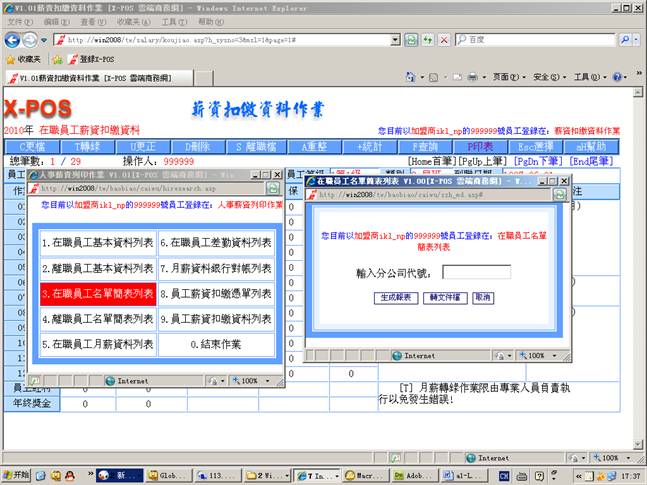Click the refresh icon beside address bar
Screen dimensions: 647x485
point(411,40)
